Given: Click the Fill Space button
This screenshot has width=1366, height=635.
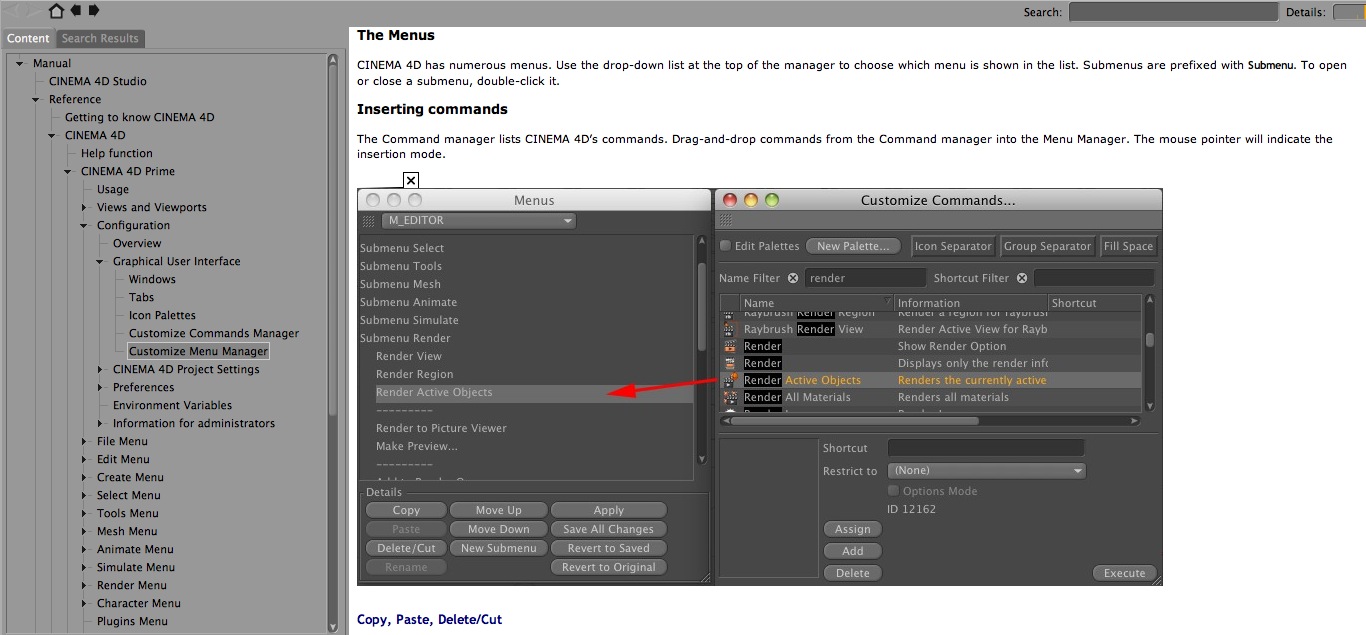Looking at the screenshot, I should [x=1128, y=246].
